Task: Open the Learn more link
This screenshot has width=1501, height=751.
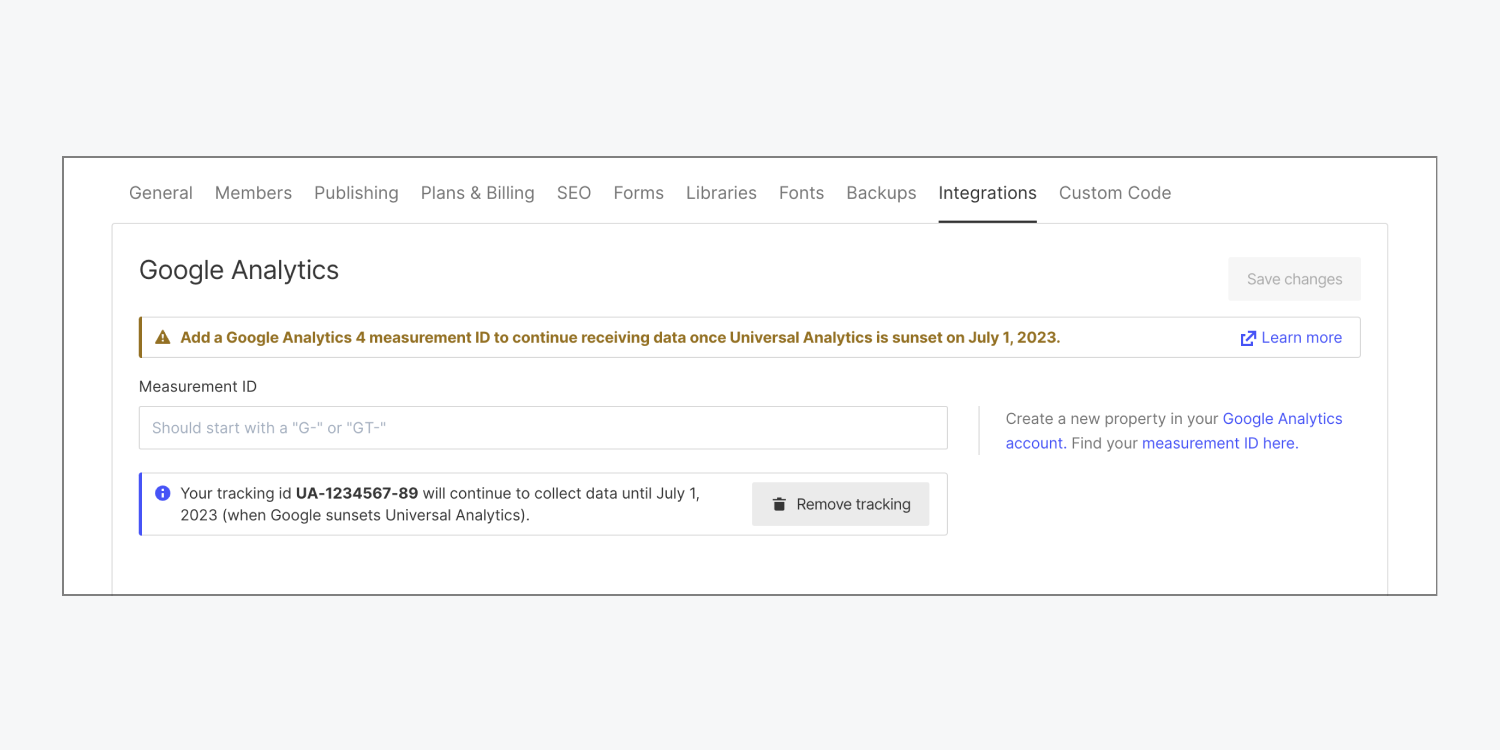Action: (1301, 338)
